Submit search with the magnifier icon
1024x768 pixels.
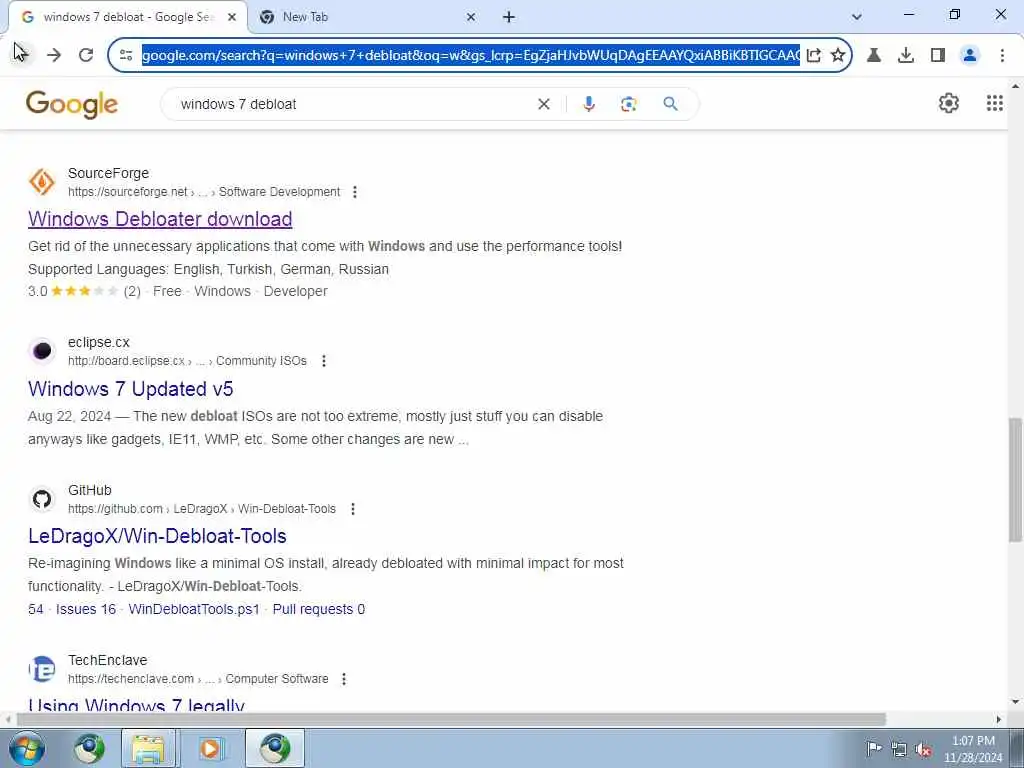point(670,104)
